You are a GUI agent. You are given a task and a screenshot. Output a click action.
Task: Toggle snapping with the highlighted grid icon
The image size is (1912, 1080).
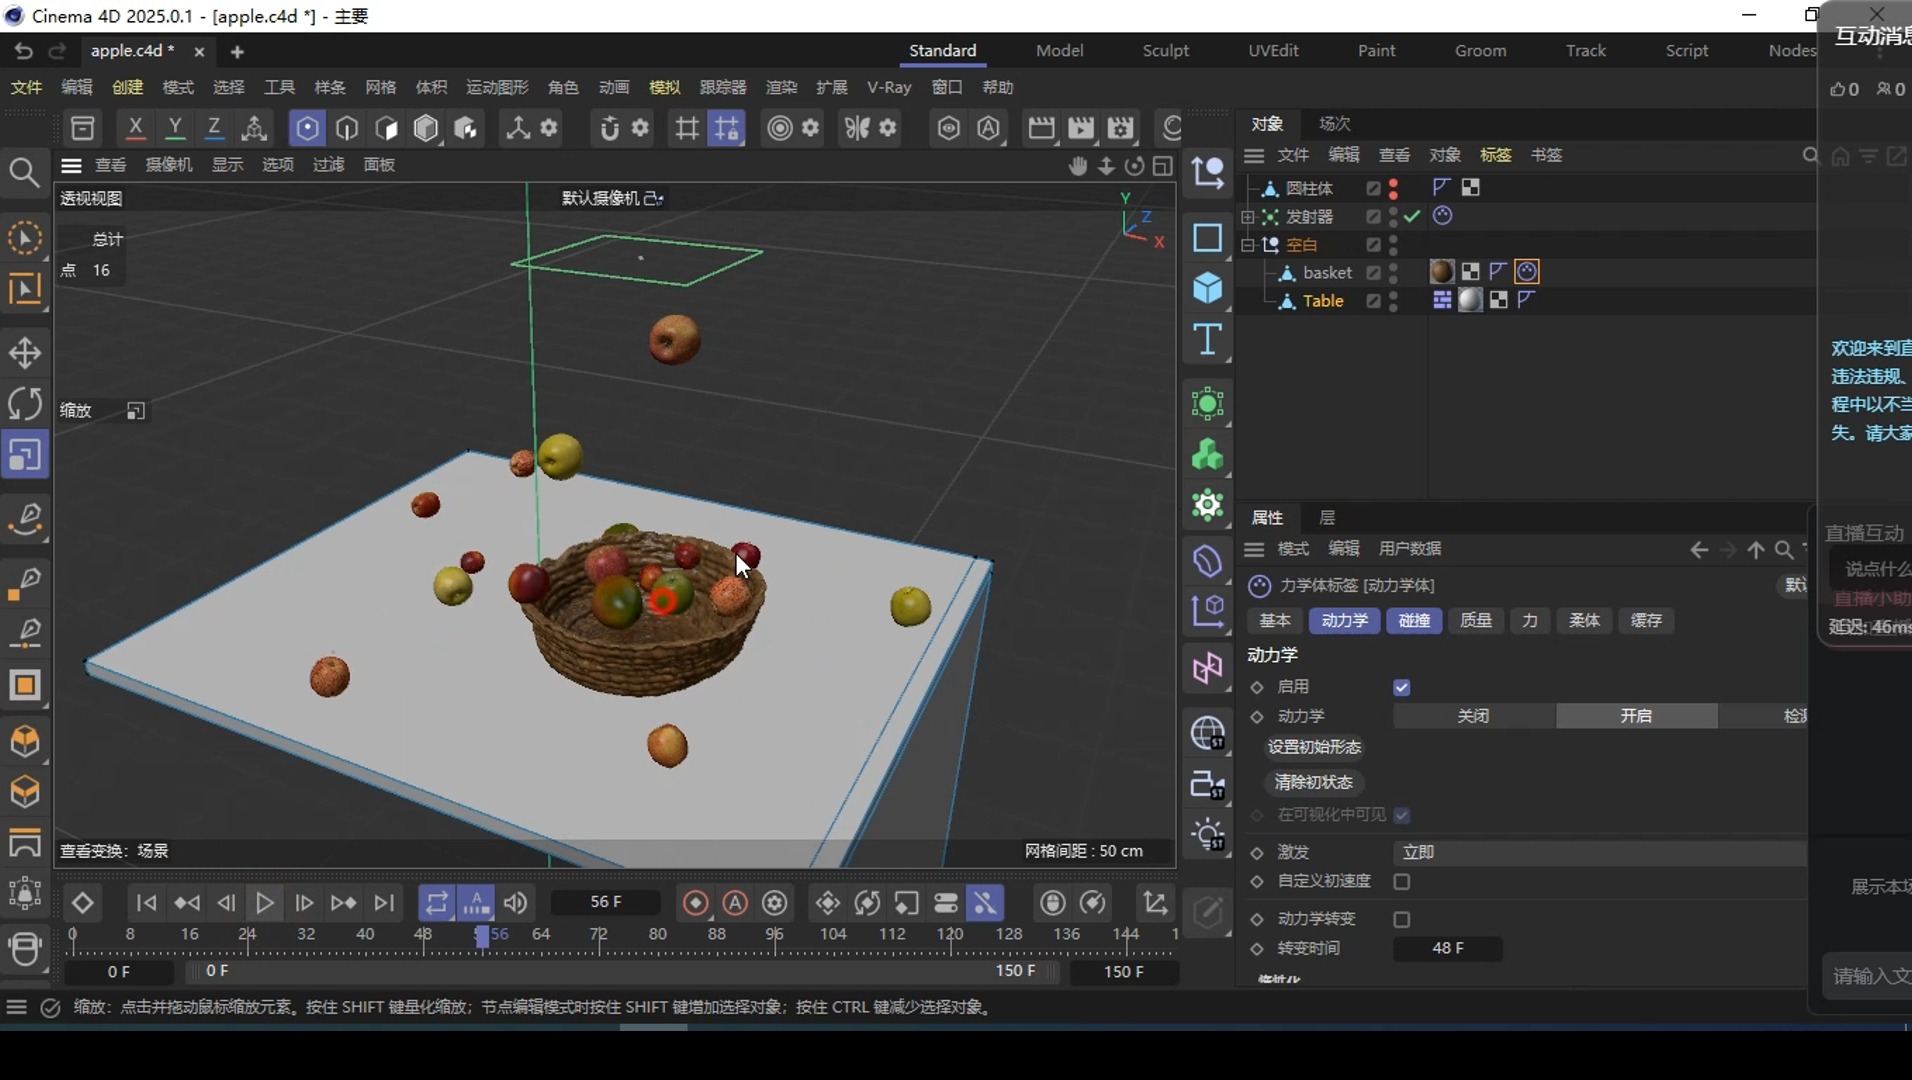click(727, 128)
